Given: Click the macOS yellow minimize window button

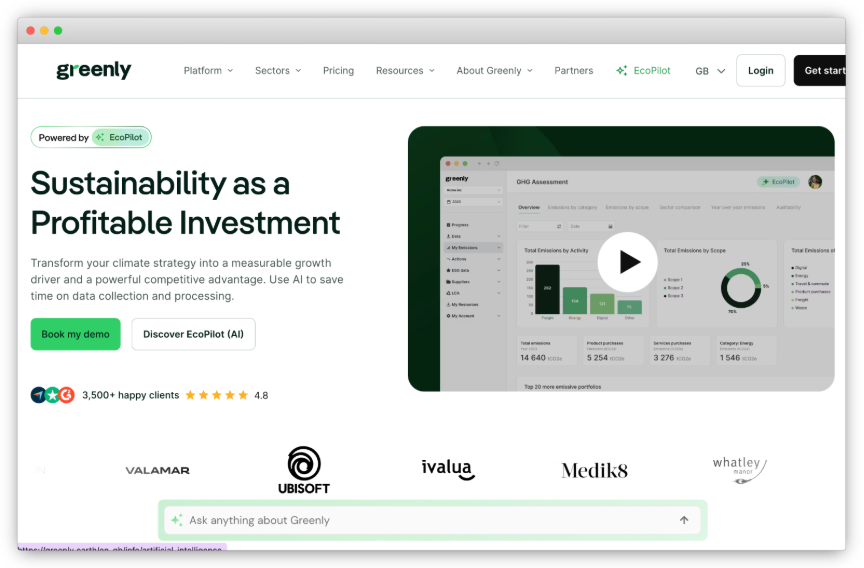Looking at the screenshot, I should (x=44, y=31).
